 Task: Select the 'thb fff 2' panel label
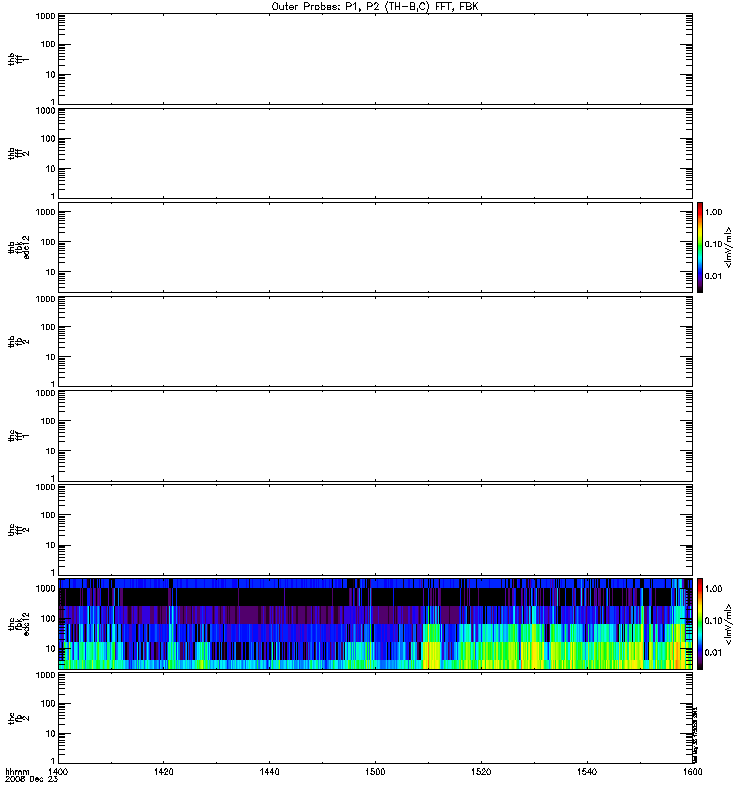point(18,153)
